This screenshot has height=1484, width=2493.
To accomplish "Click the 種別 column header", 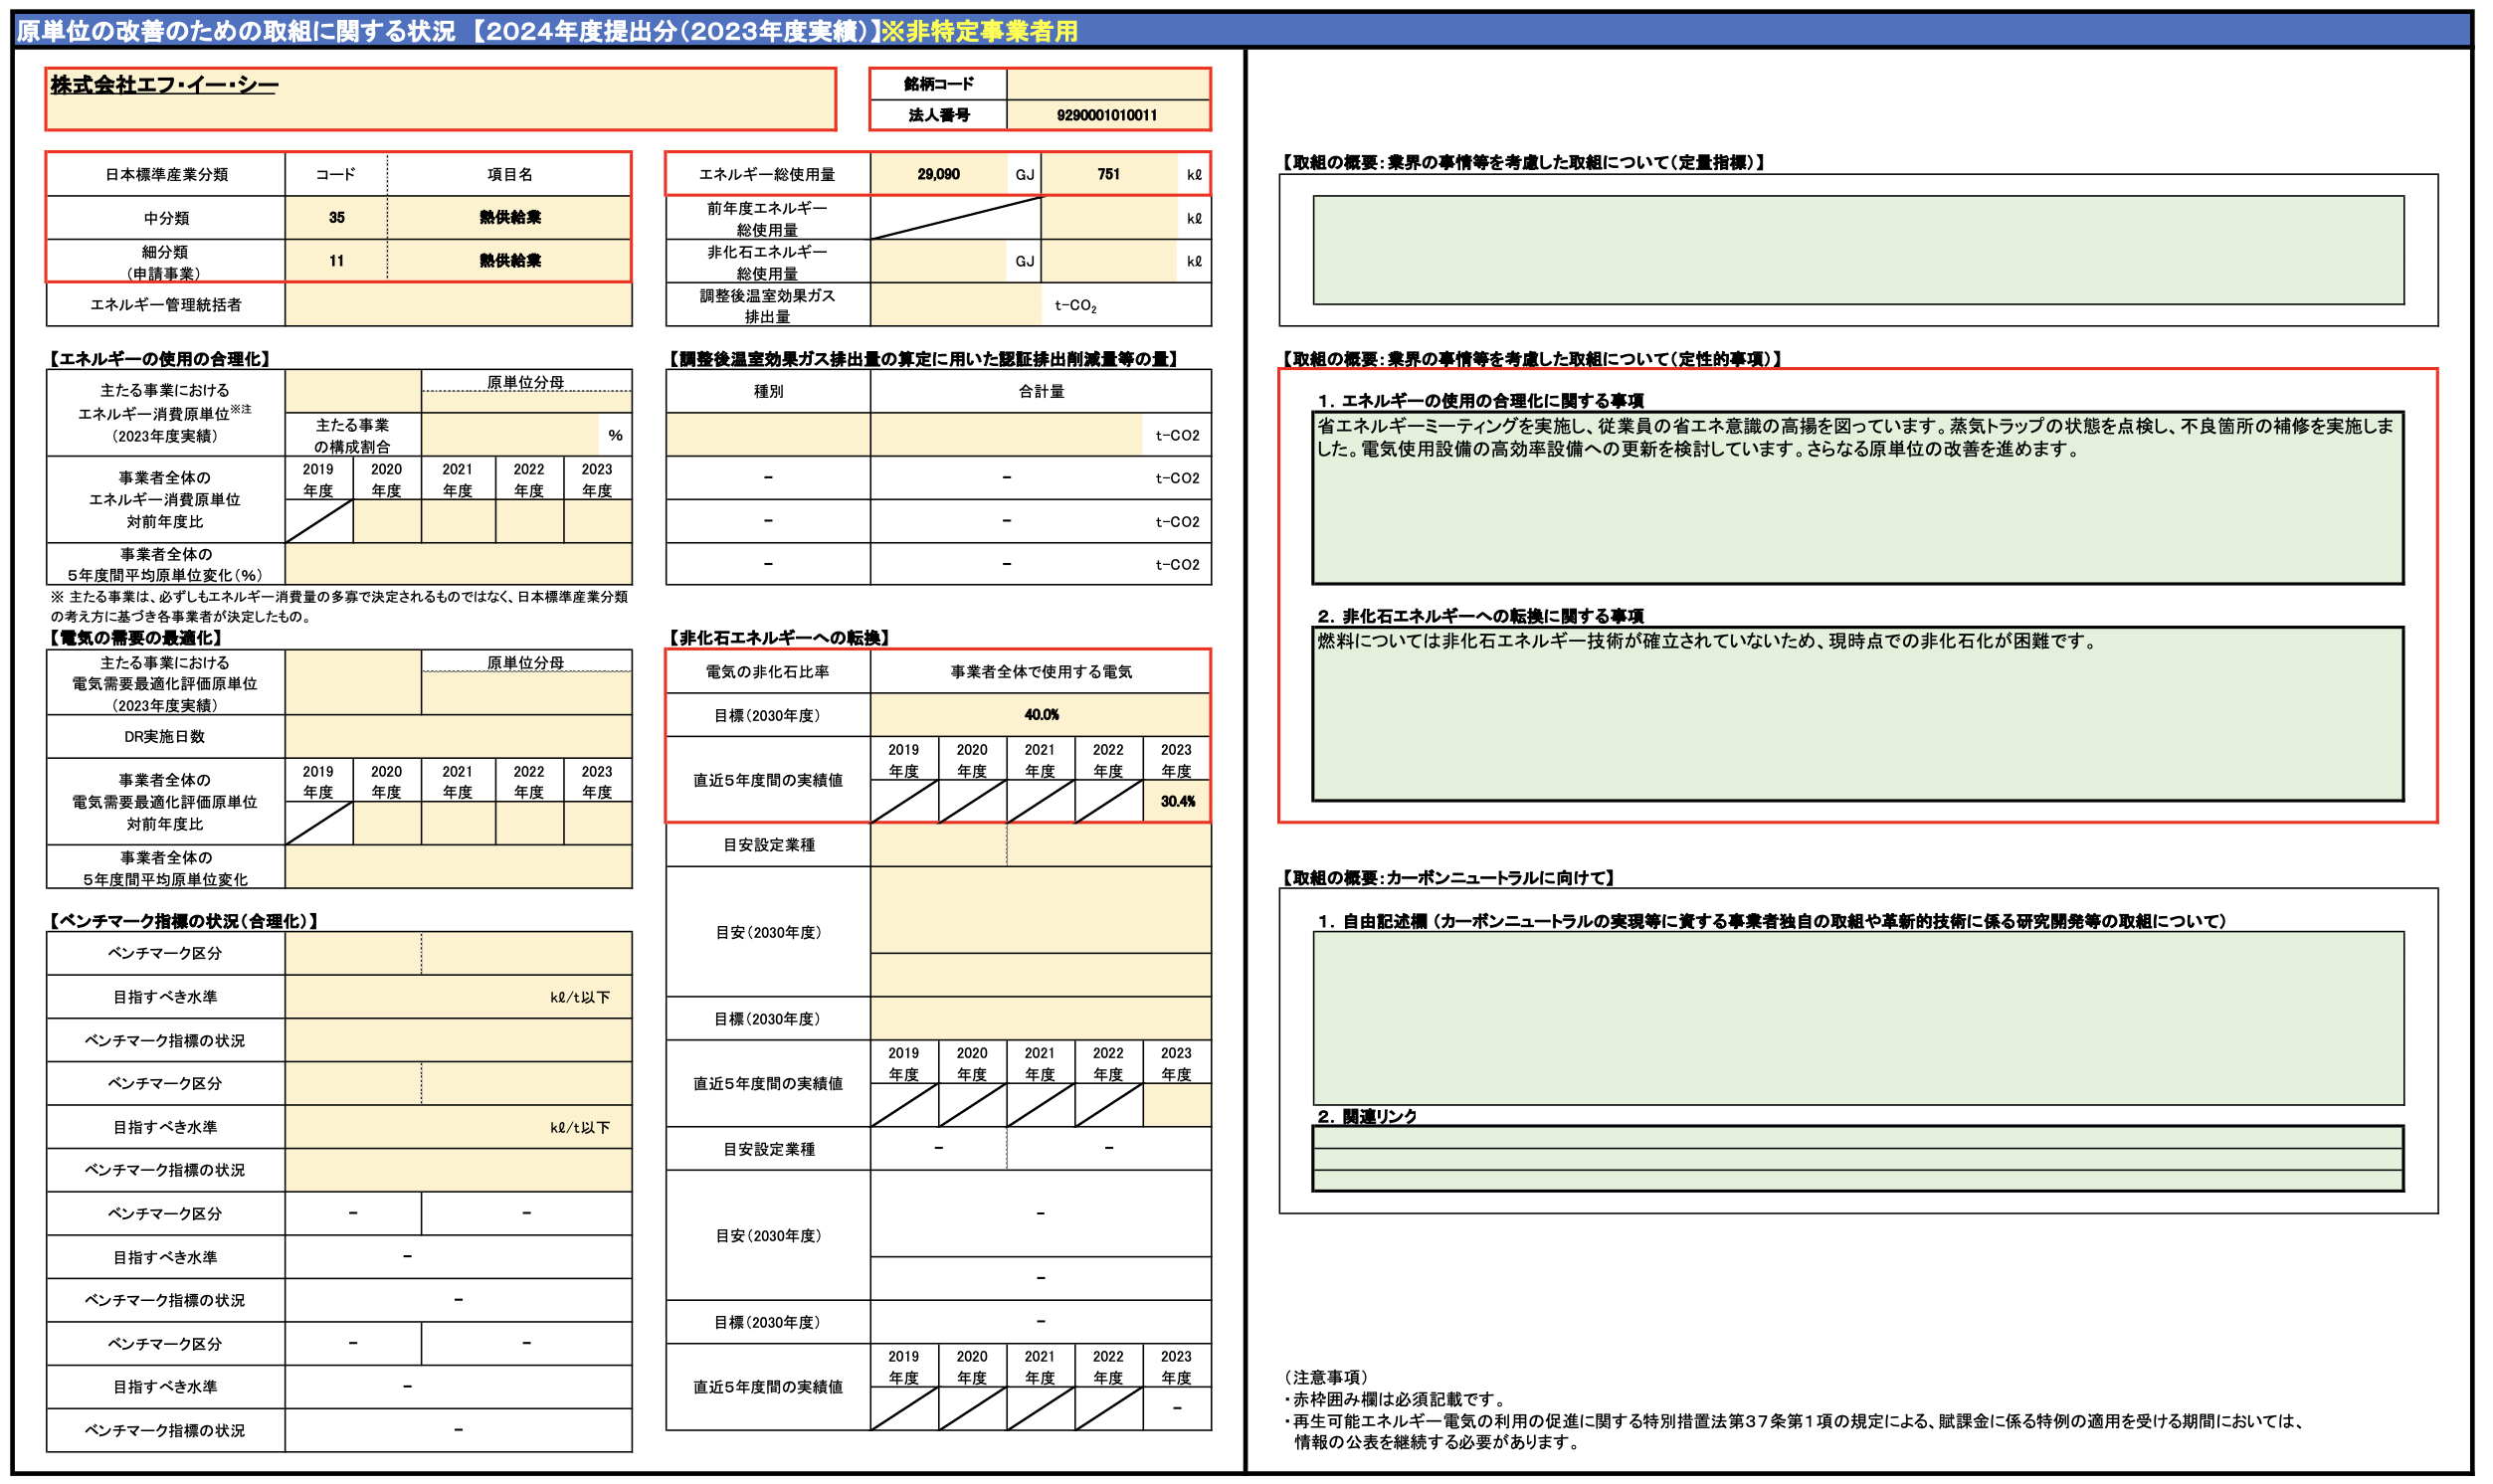I will coord(768,391).
